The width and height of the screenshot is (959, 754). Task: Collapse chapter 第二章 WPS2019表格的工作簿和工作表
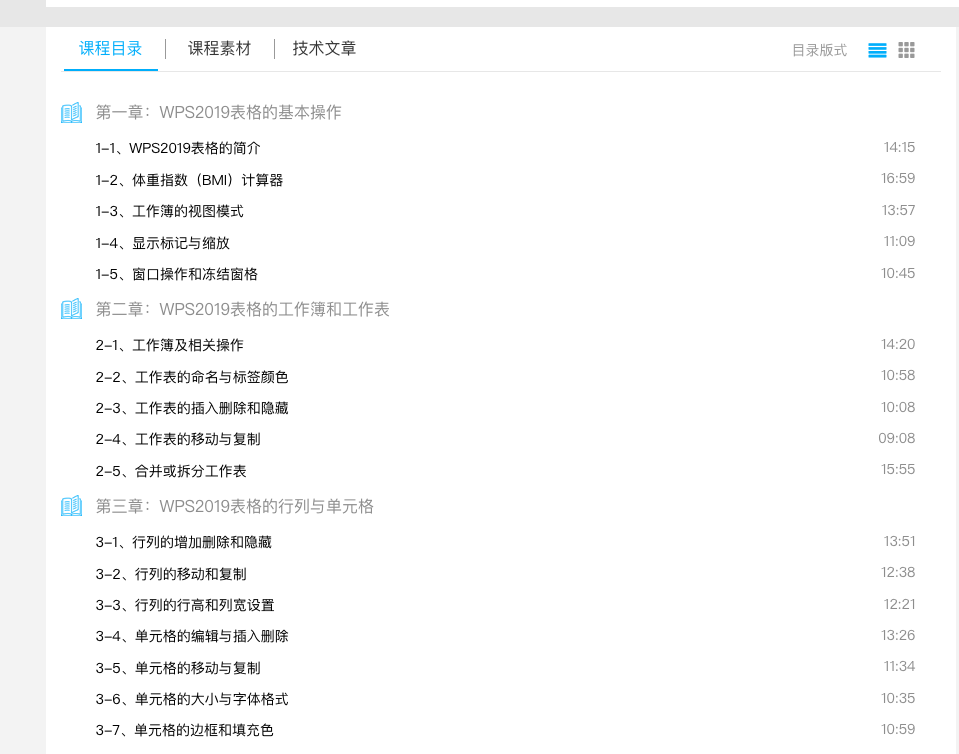click(x=242, y=309)
